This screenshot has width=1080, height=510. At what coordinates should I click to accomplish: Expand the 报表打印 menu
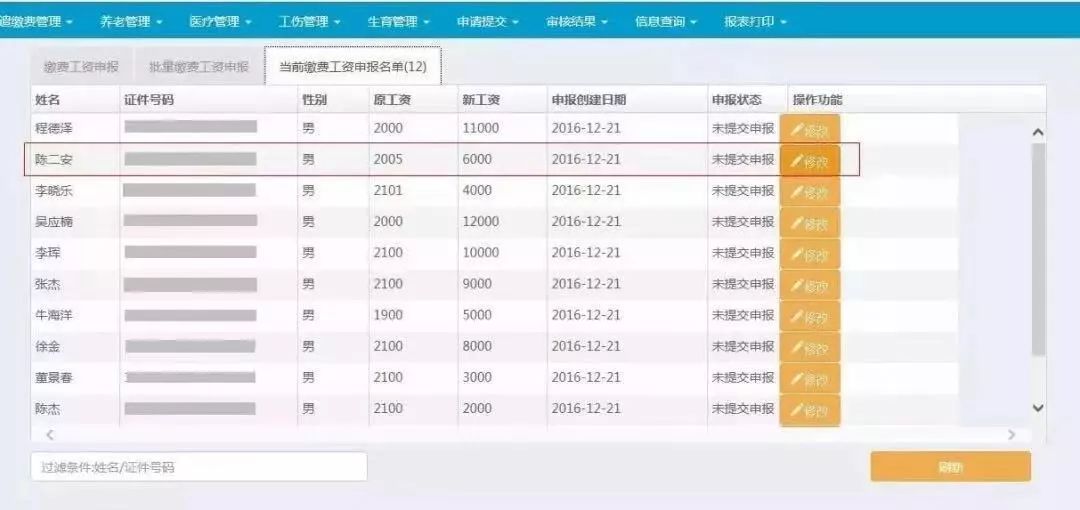coord(755,22)
